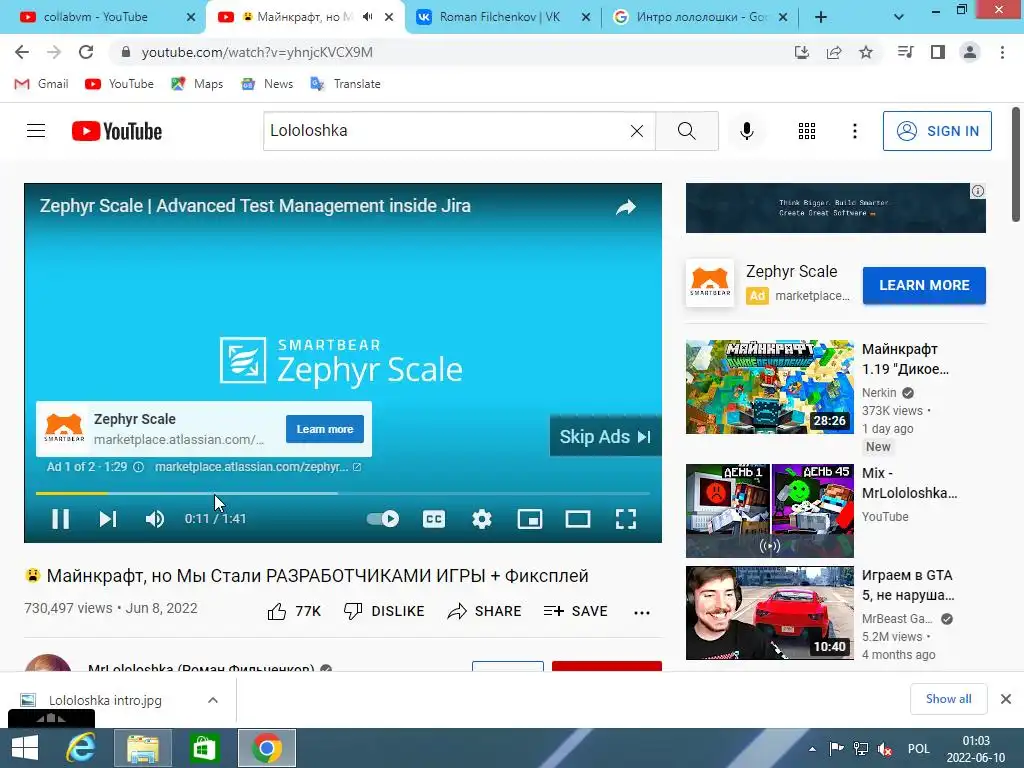Open the Играем в GTA 5 video thumbnail

[769, 613]
